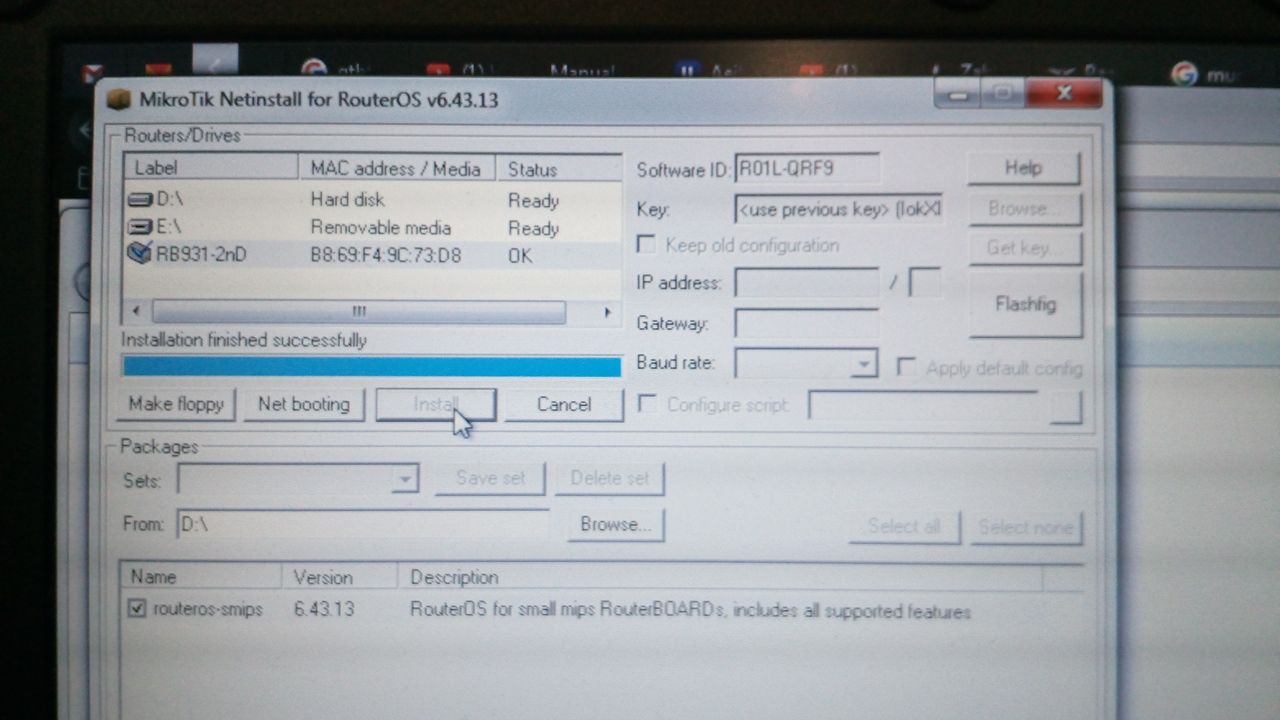Click the Software ID field
This screenshot has height=720, width=1280.
808,168
